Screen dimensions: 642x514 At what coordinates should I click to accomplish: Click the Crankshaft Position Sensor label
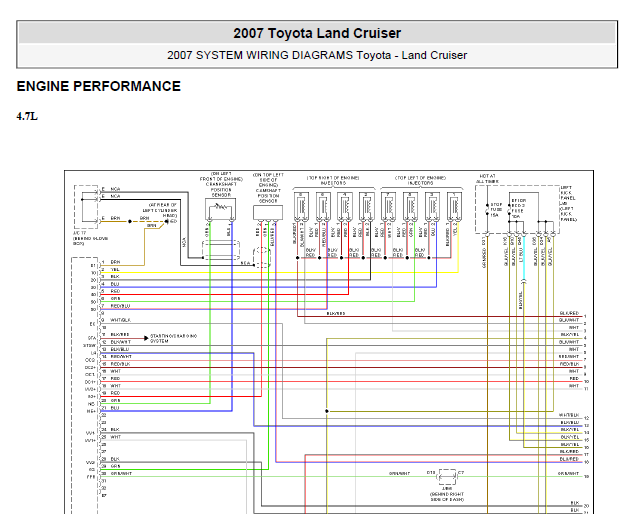tap(221, 184)
